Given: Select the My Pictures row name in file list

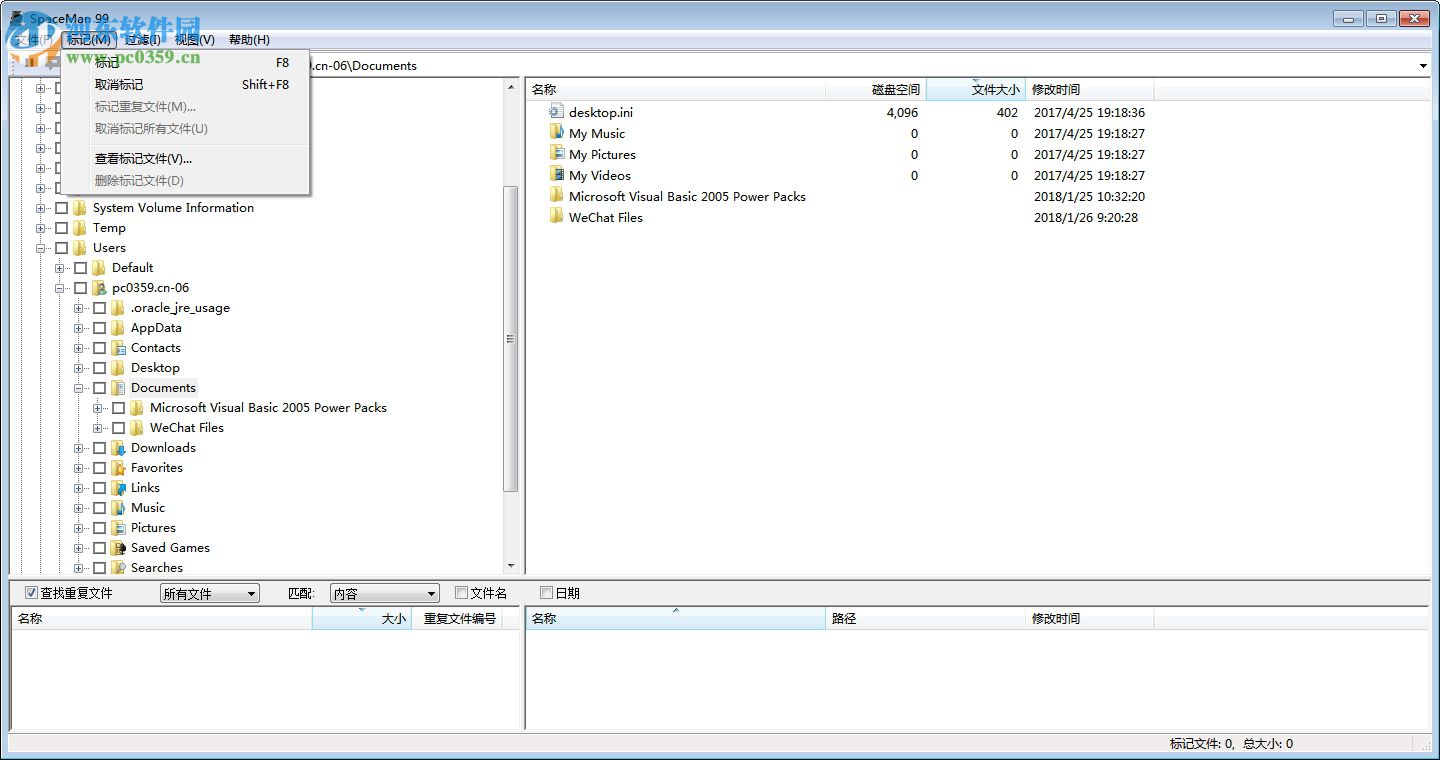Looking at the screenshot, I should click(602, 155).
